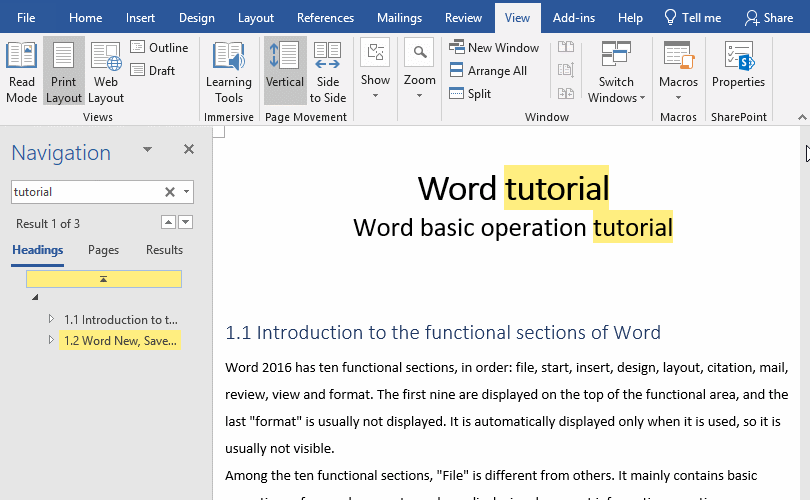
Task: Click Result 1 of 3 text
Action: click(x=48, y=224)
